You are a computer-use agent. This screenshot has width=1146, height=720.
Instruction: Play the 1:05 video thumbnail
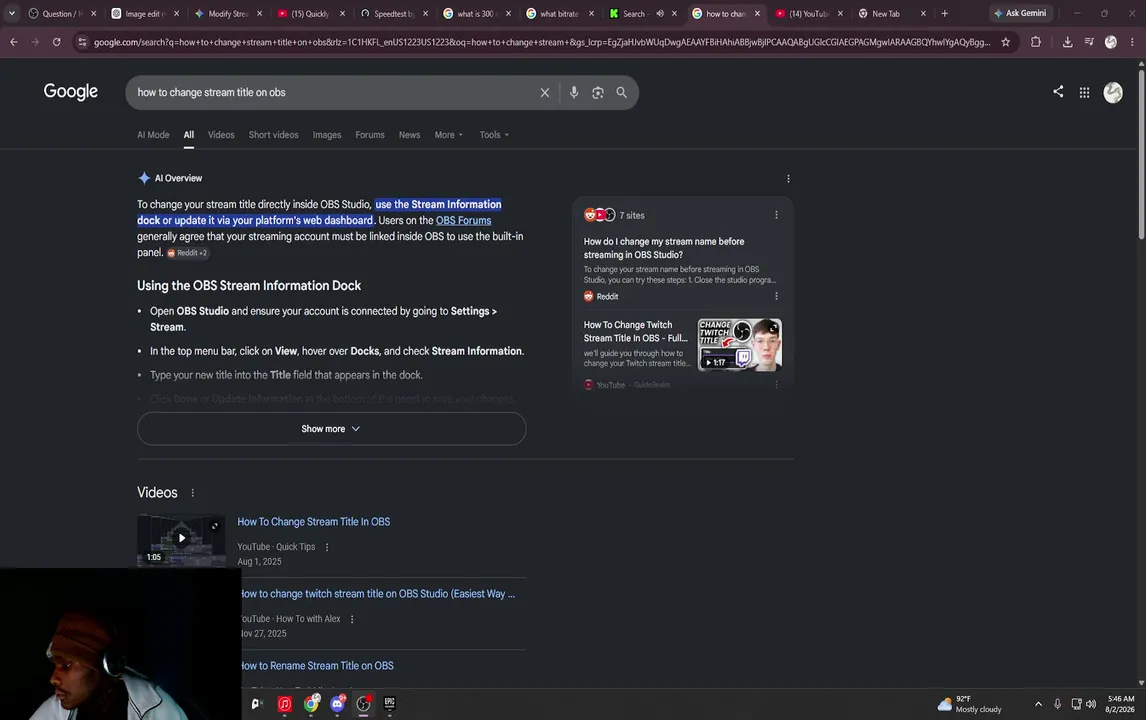click(181, 539)
